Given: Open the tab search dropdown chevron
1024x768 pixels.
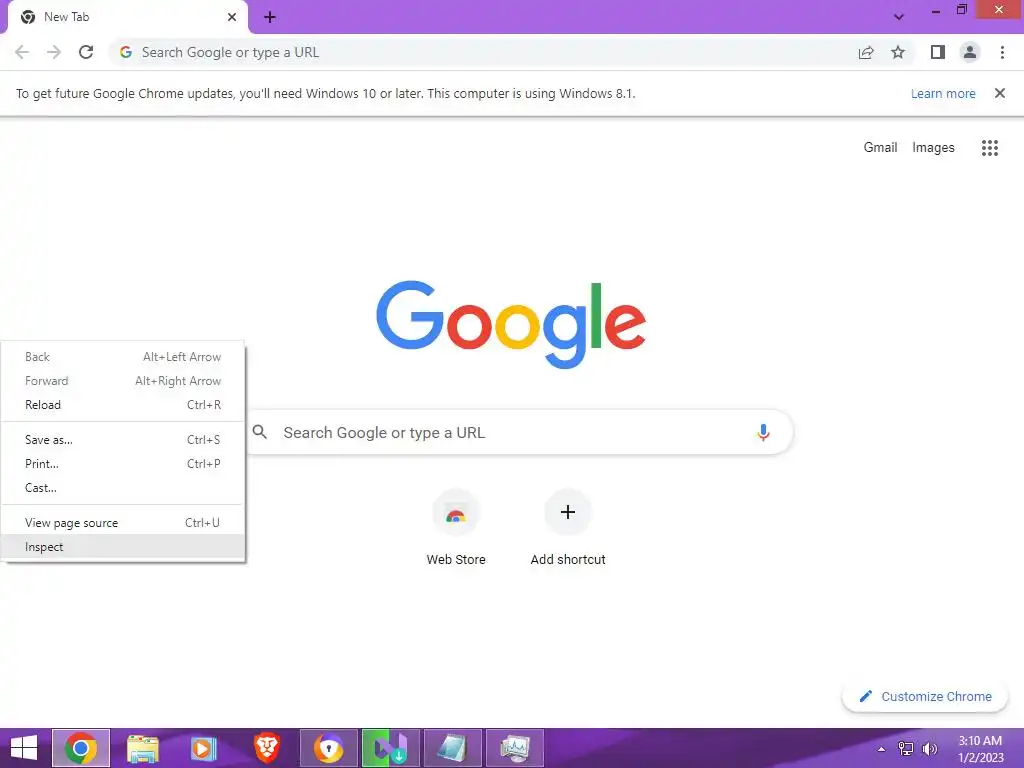Looking at the screenshot, I should (x=899, y=17).
